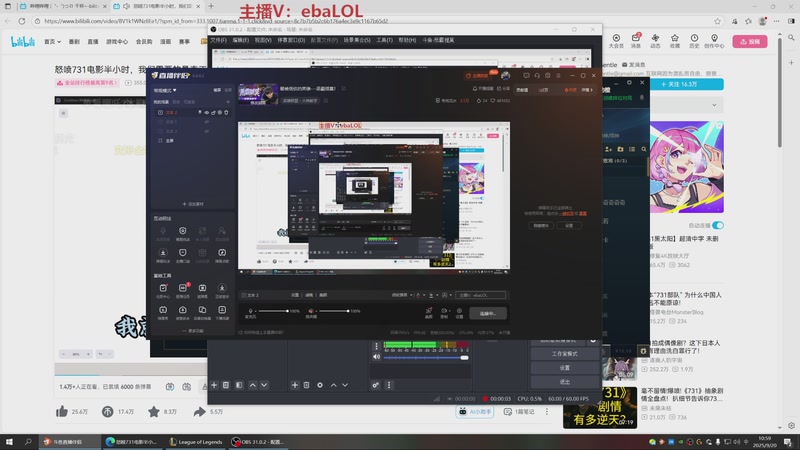Switch to OBS 31.0.2 in Windows taskbar
Screen dimensions: 800x450
click(258, 442)
